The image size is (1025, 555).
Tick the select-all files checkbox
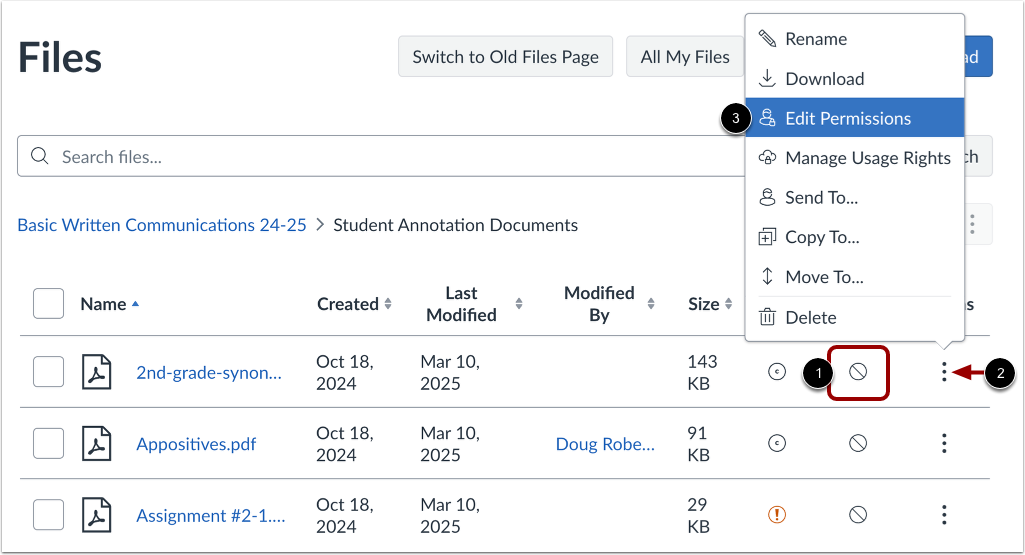click(x=48, y=303)
